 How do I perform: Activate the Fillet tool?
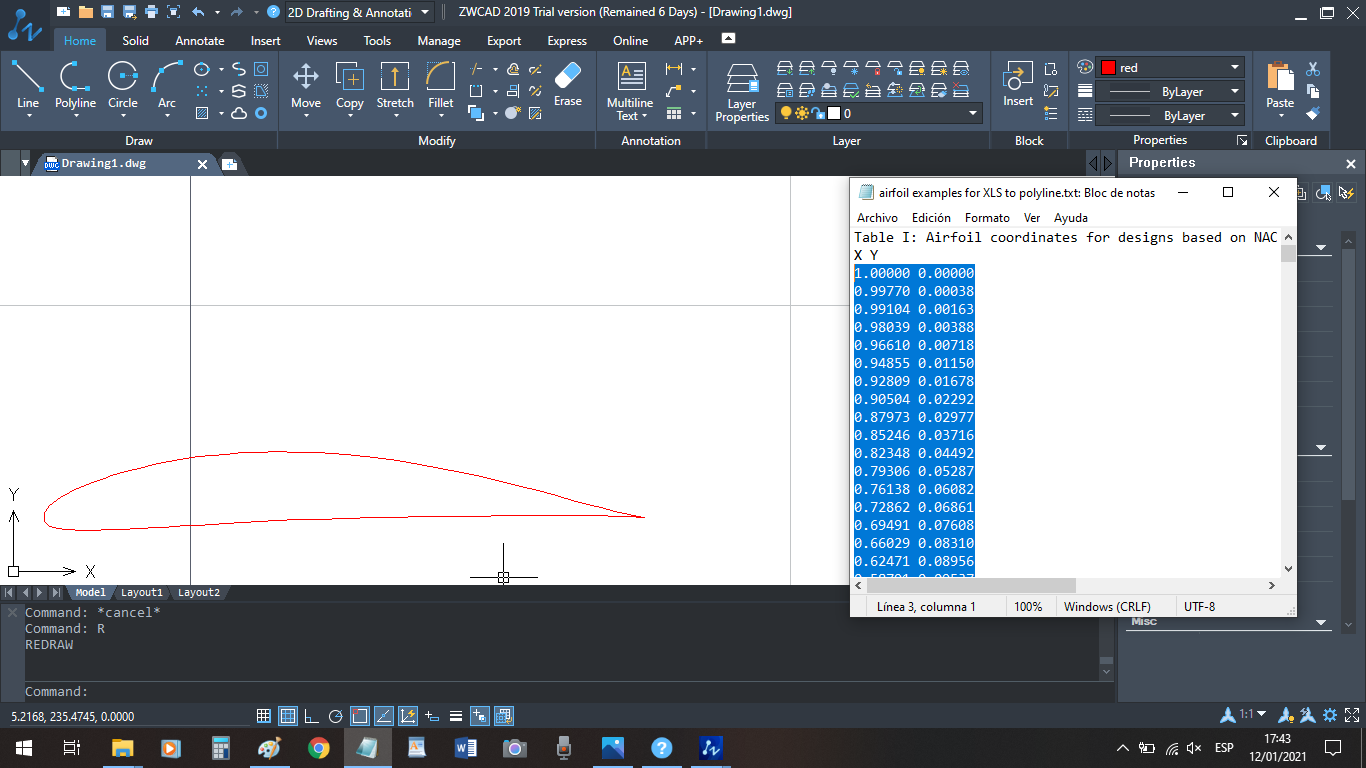pyautogui.click(x=441, y=84)
